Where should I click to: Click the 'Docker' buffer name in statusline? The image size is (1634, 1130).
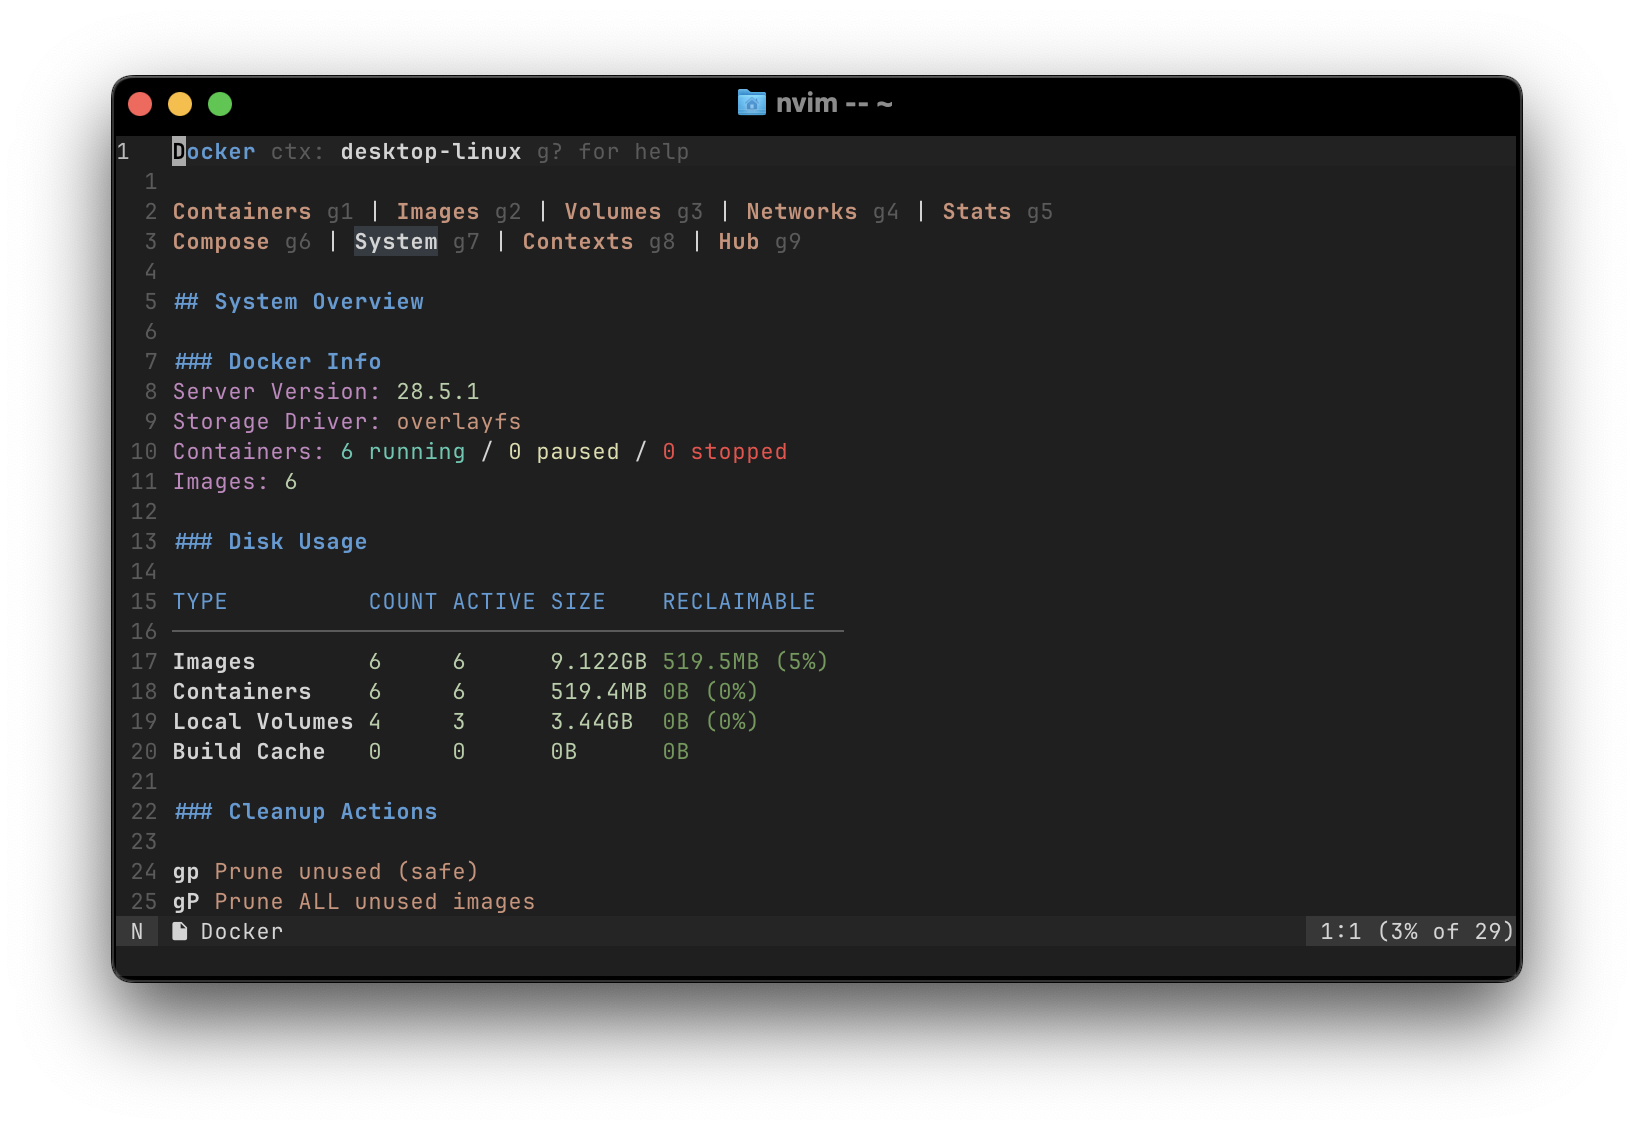[242, 932]
